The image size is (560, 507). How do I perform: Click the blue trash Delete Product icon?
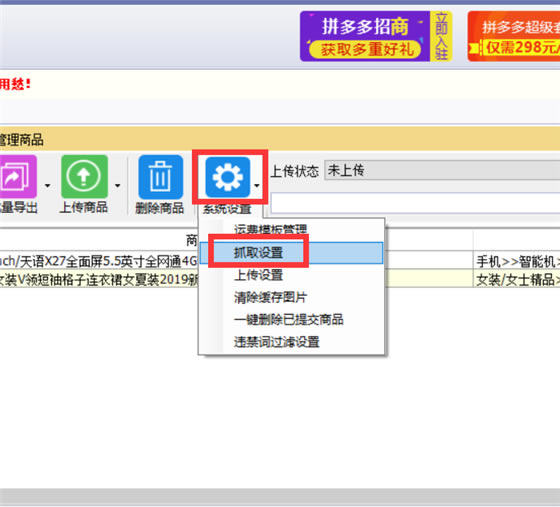coord(160,177)
